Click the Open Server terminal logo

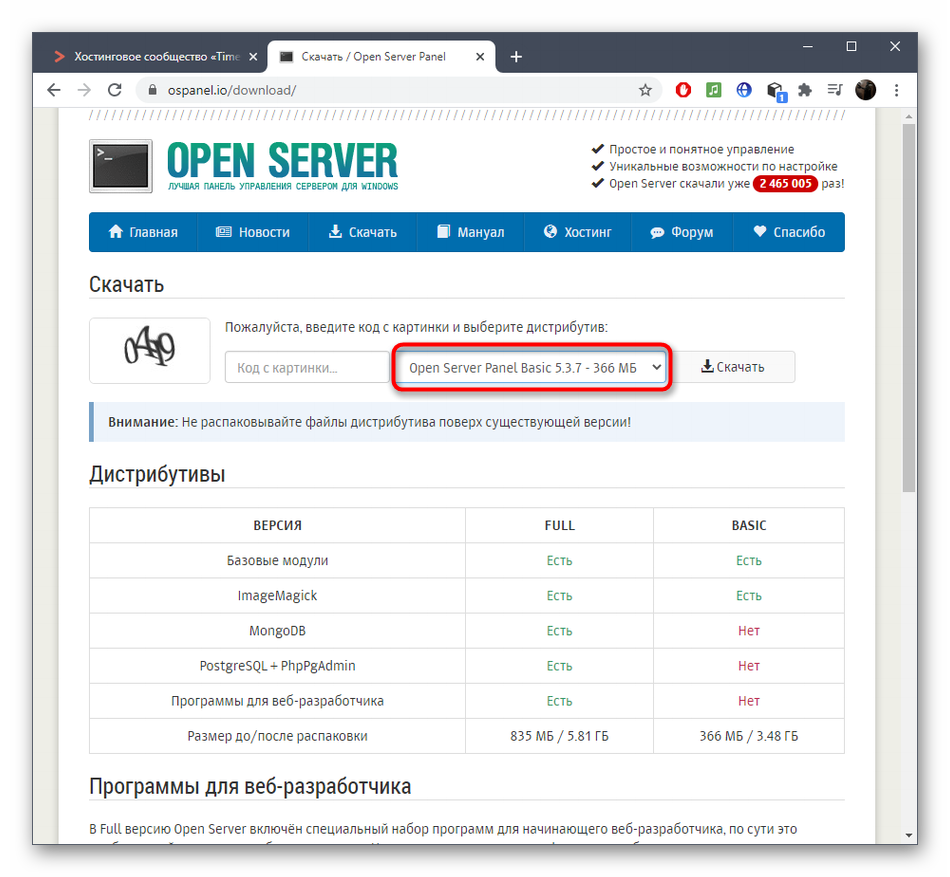point(121,166)
